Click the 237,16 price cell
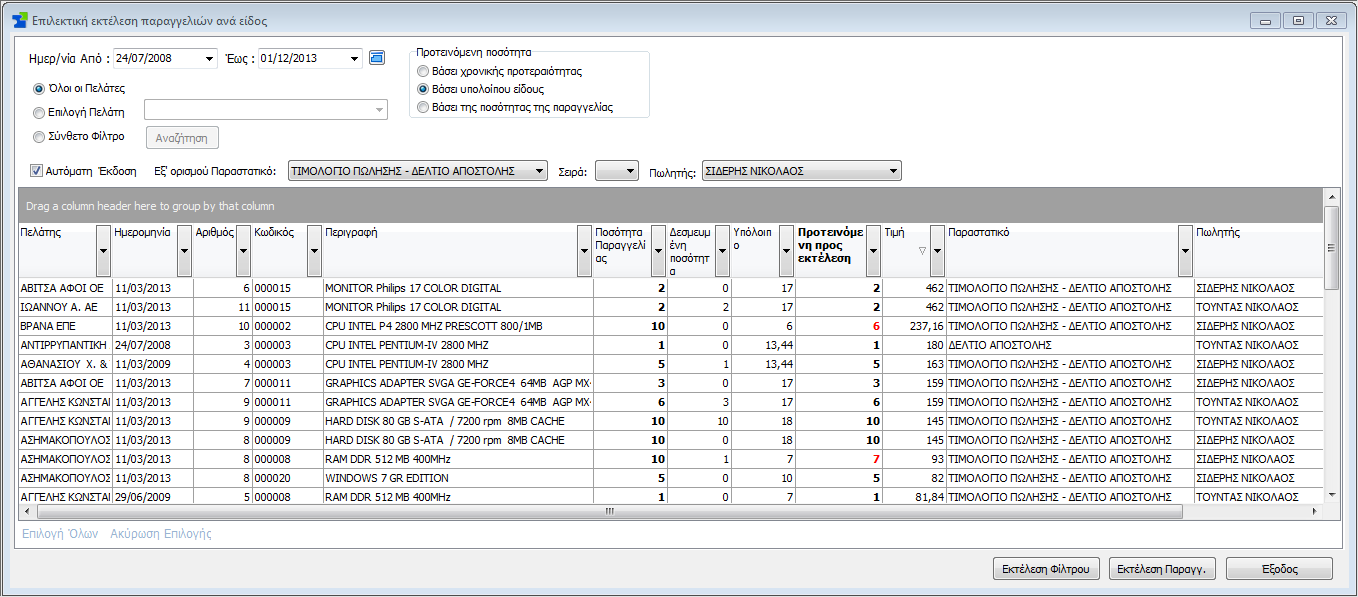1358x597 pixels. (914, 326)
